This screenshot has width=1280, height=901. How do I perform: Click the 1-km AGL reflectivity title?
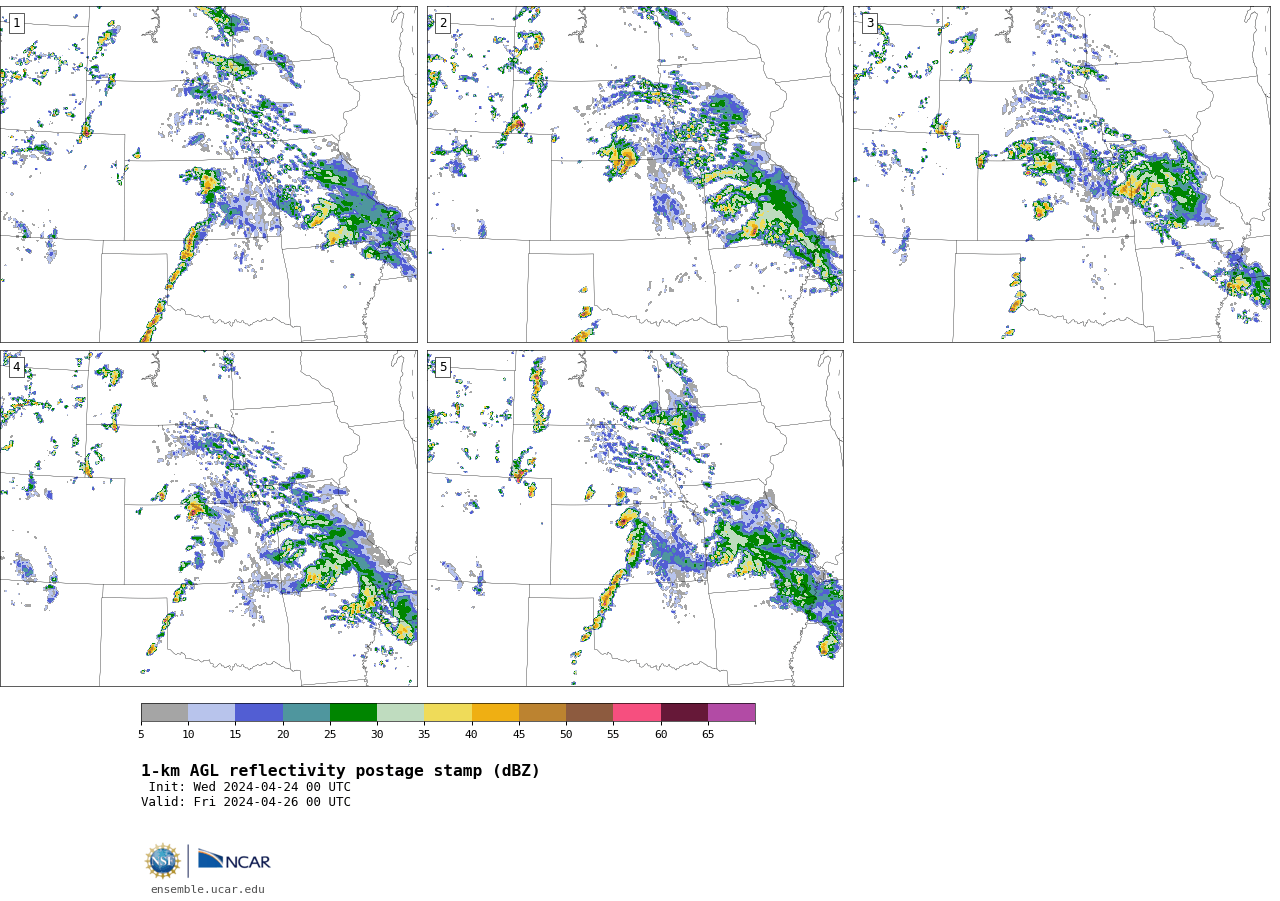coord(340,771)
